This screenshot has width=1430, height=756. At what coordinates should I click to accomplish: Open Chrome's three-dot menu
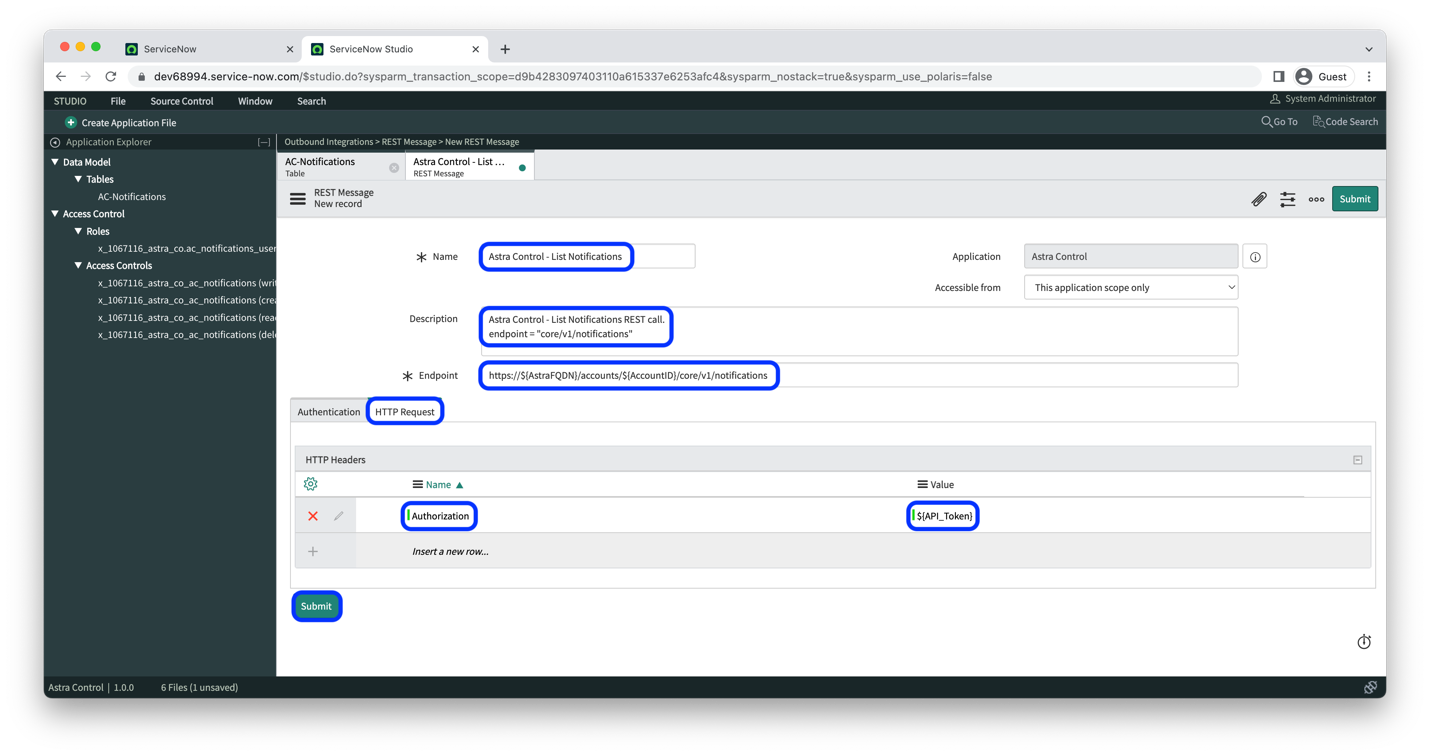click(x=1369, y=76)
